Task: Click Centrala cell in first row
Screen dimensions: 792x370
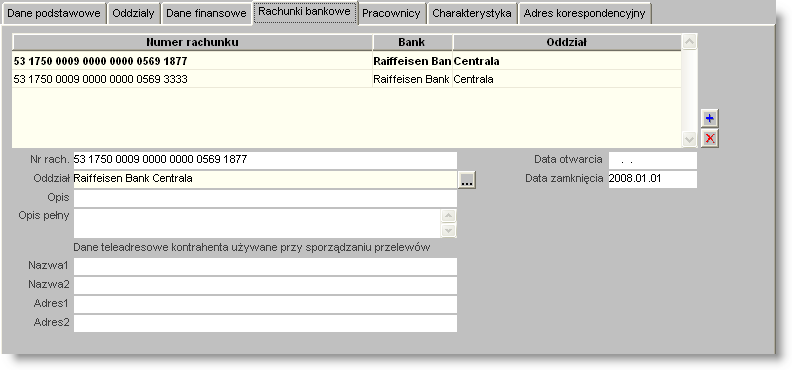Action: [x=567, y=61]
